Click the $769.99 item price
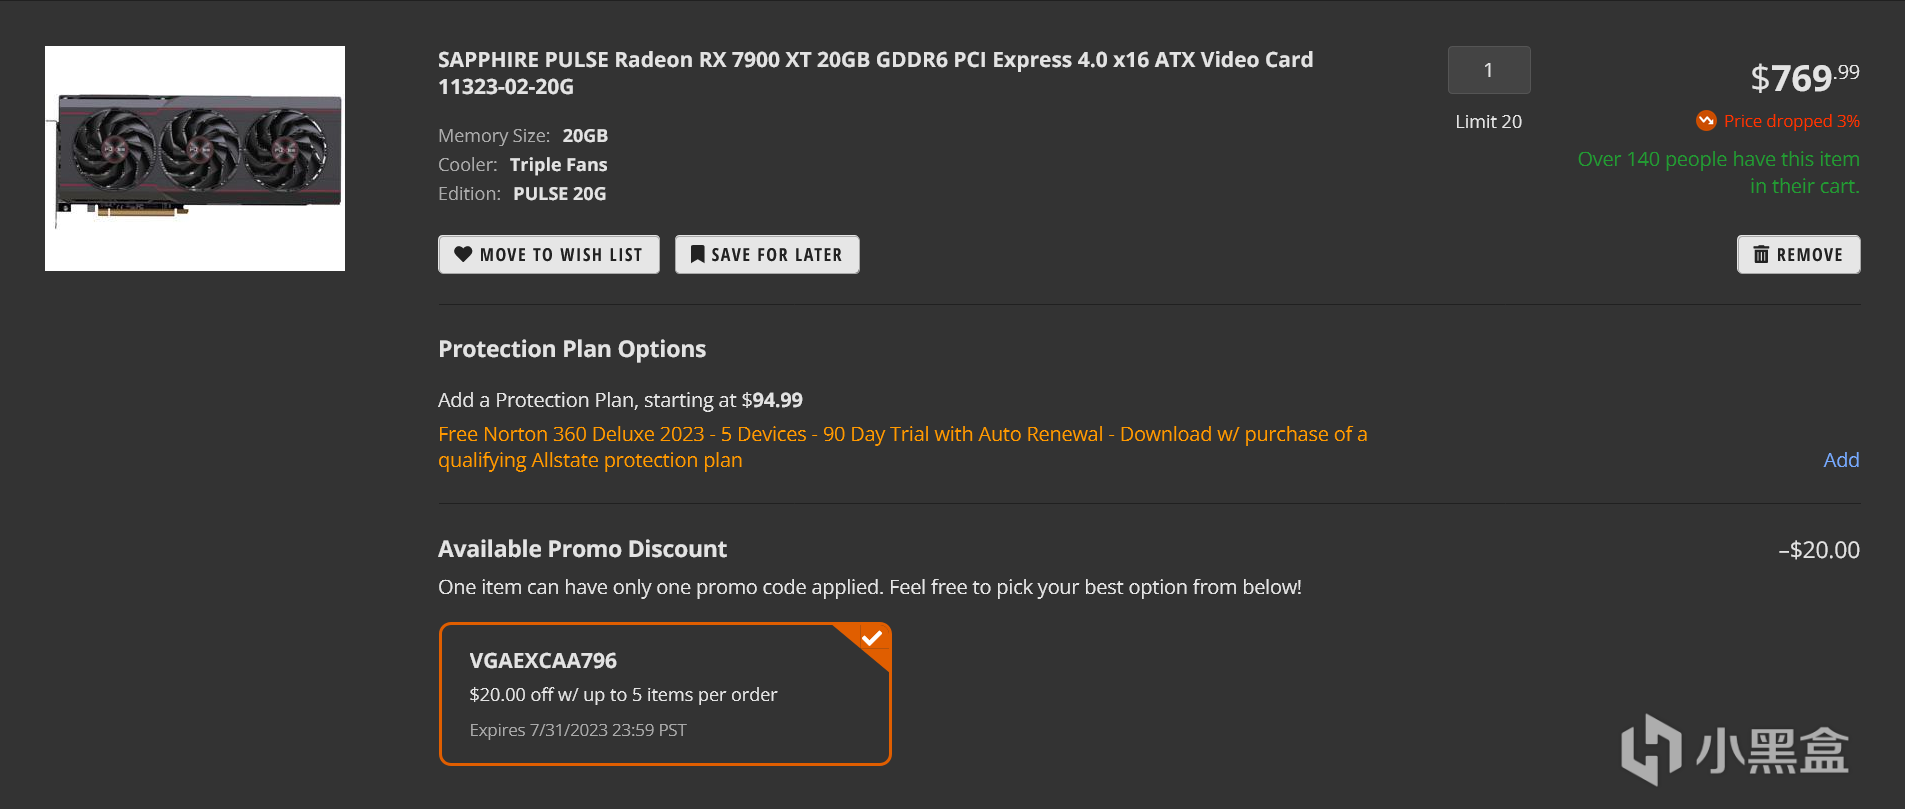Viewport: 1905px width, 809px height. pos(1804,77)
